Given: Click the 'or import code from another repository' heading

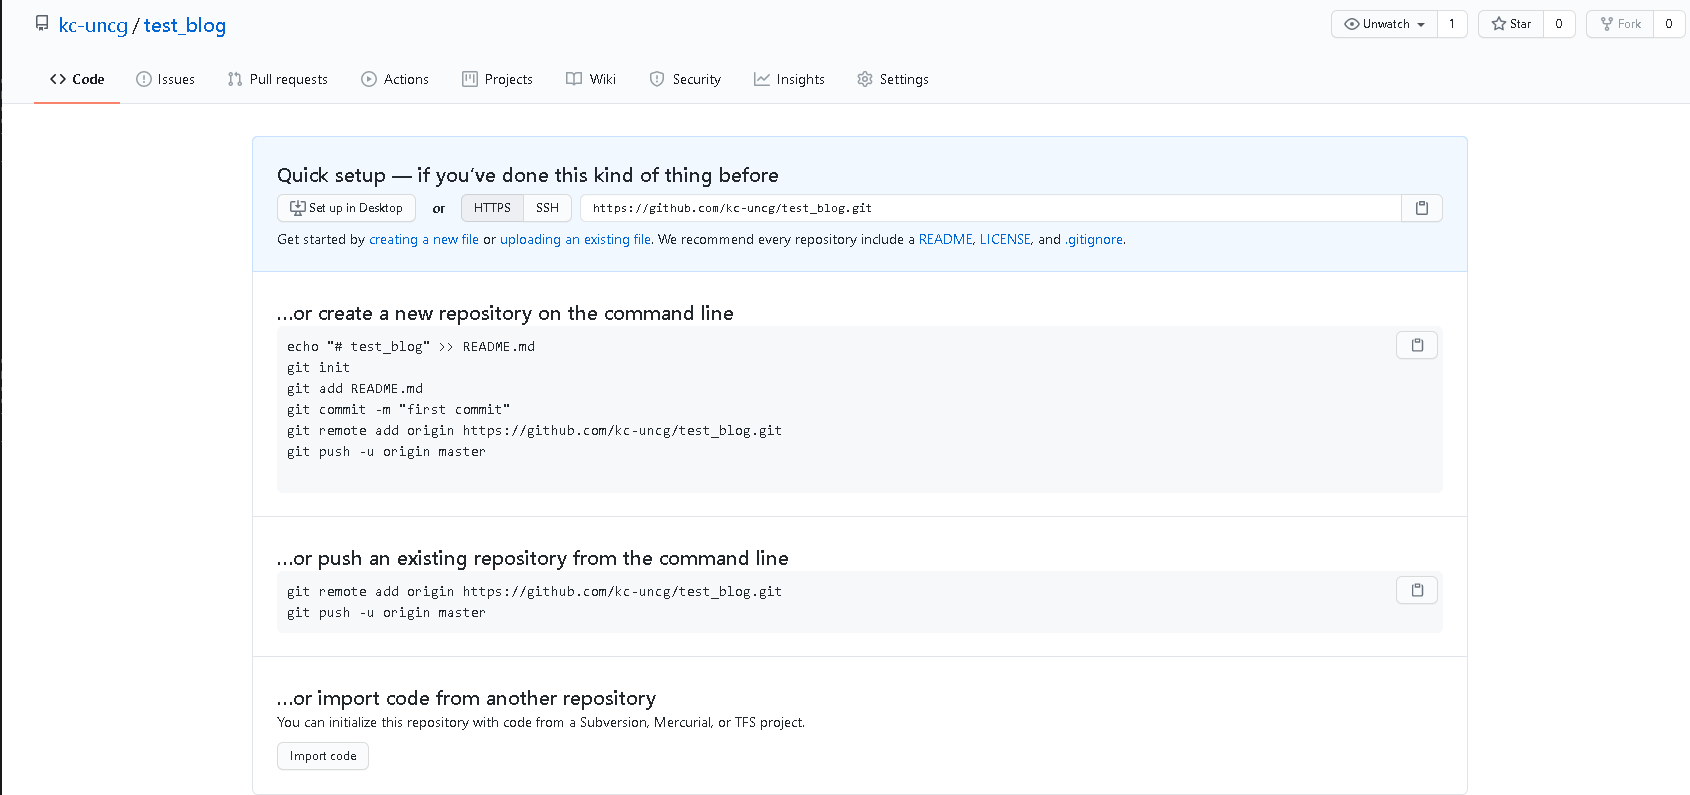Looking at the screenshot, I should coord(467,698).
